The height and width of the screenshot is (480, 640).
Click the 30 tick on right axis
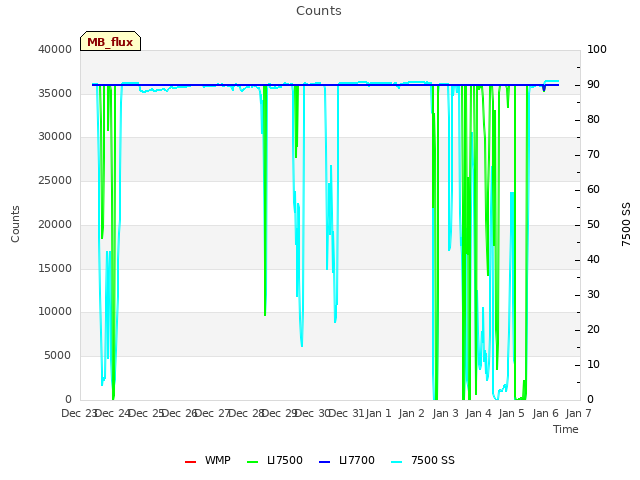pyautogui.click(x=593, y=295)
